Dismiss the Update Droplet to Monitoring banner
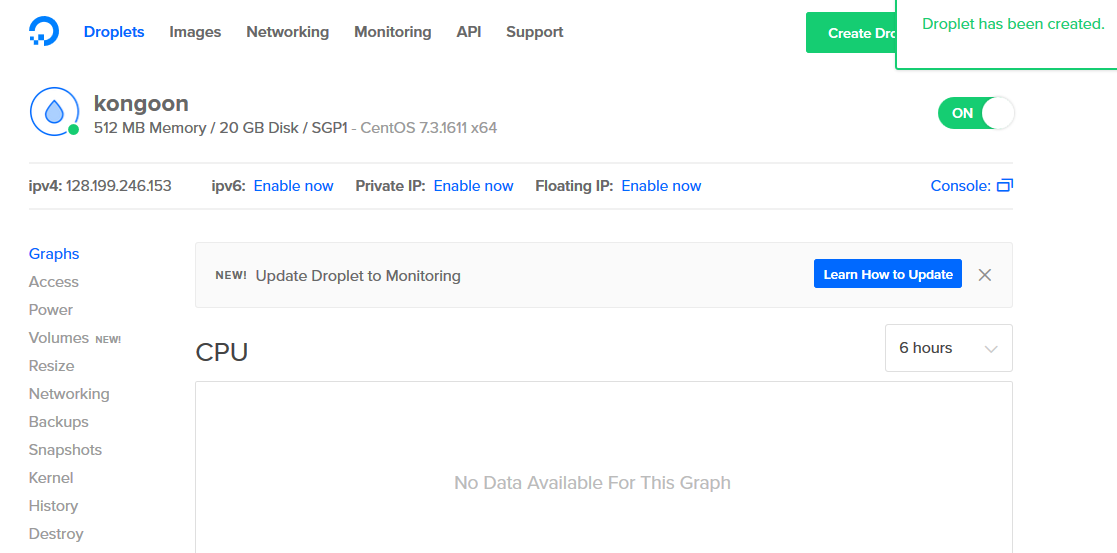Screen dimensions: 1117x553 click(984, 275)
